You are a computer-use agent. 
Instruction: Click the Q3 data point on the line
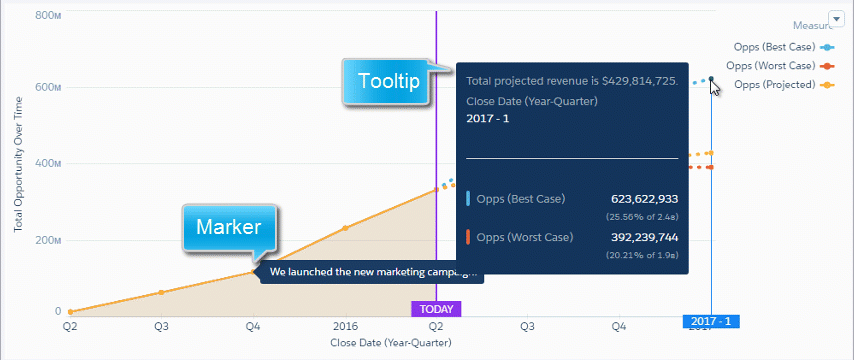161,292
